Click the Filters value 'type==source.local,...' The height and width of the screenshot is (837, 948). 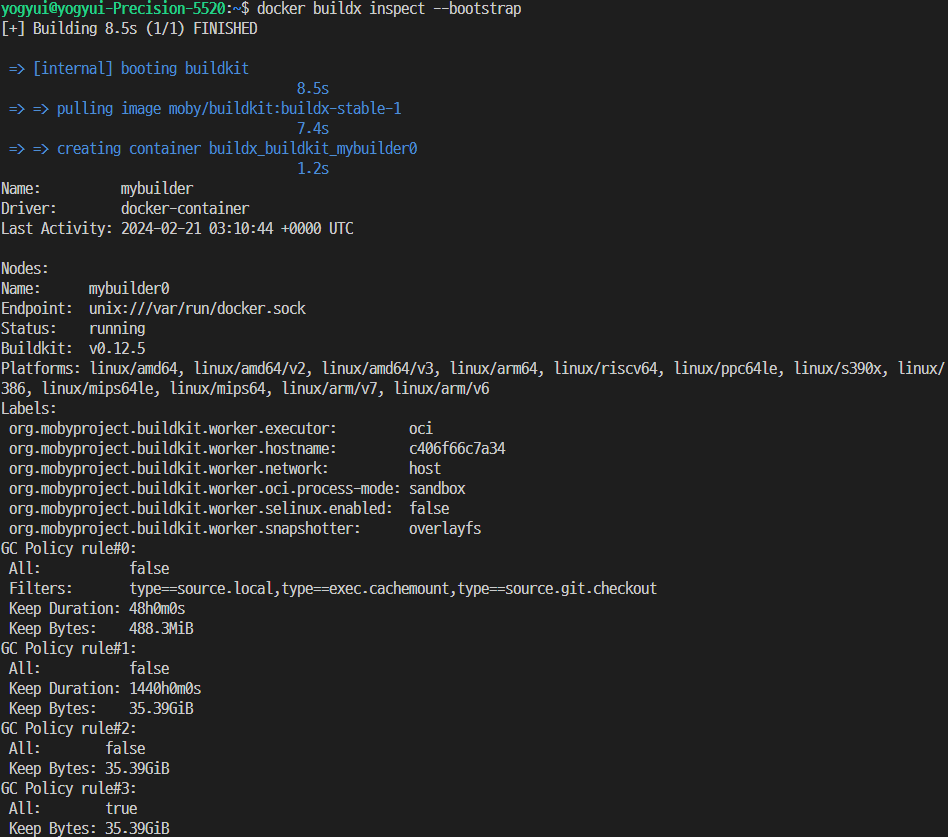click(x=393, y=588)
